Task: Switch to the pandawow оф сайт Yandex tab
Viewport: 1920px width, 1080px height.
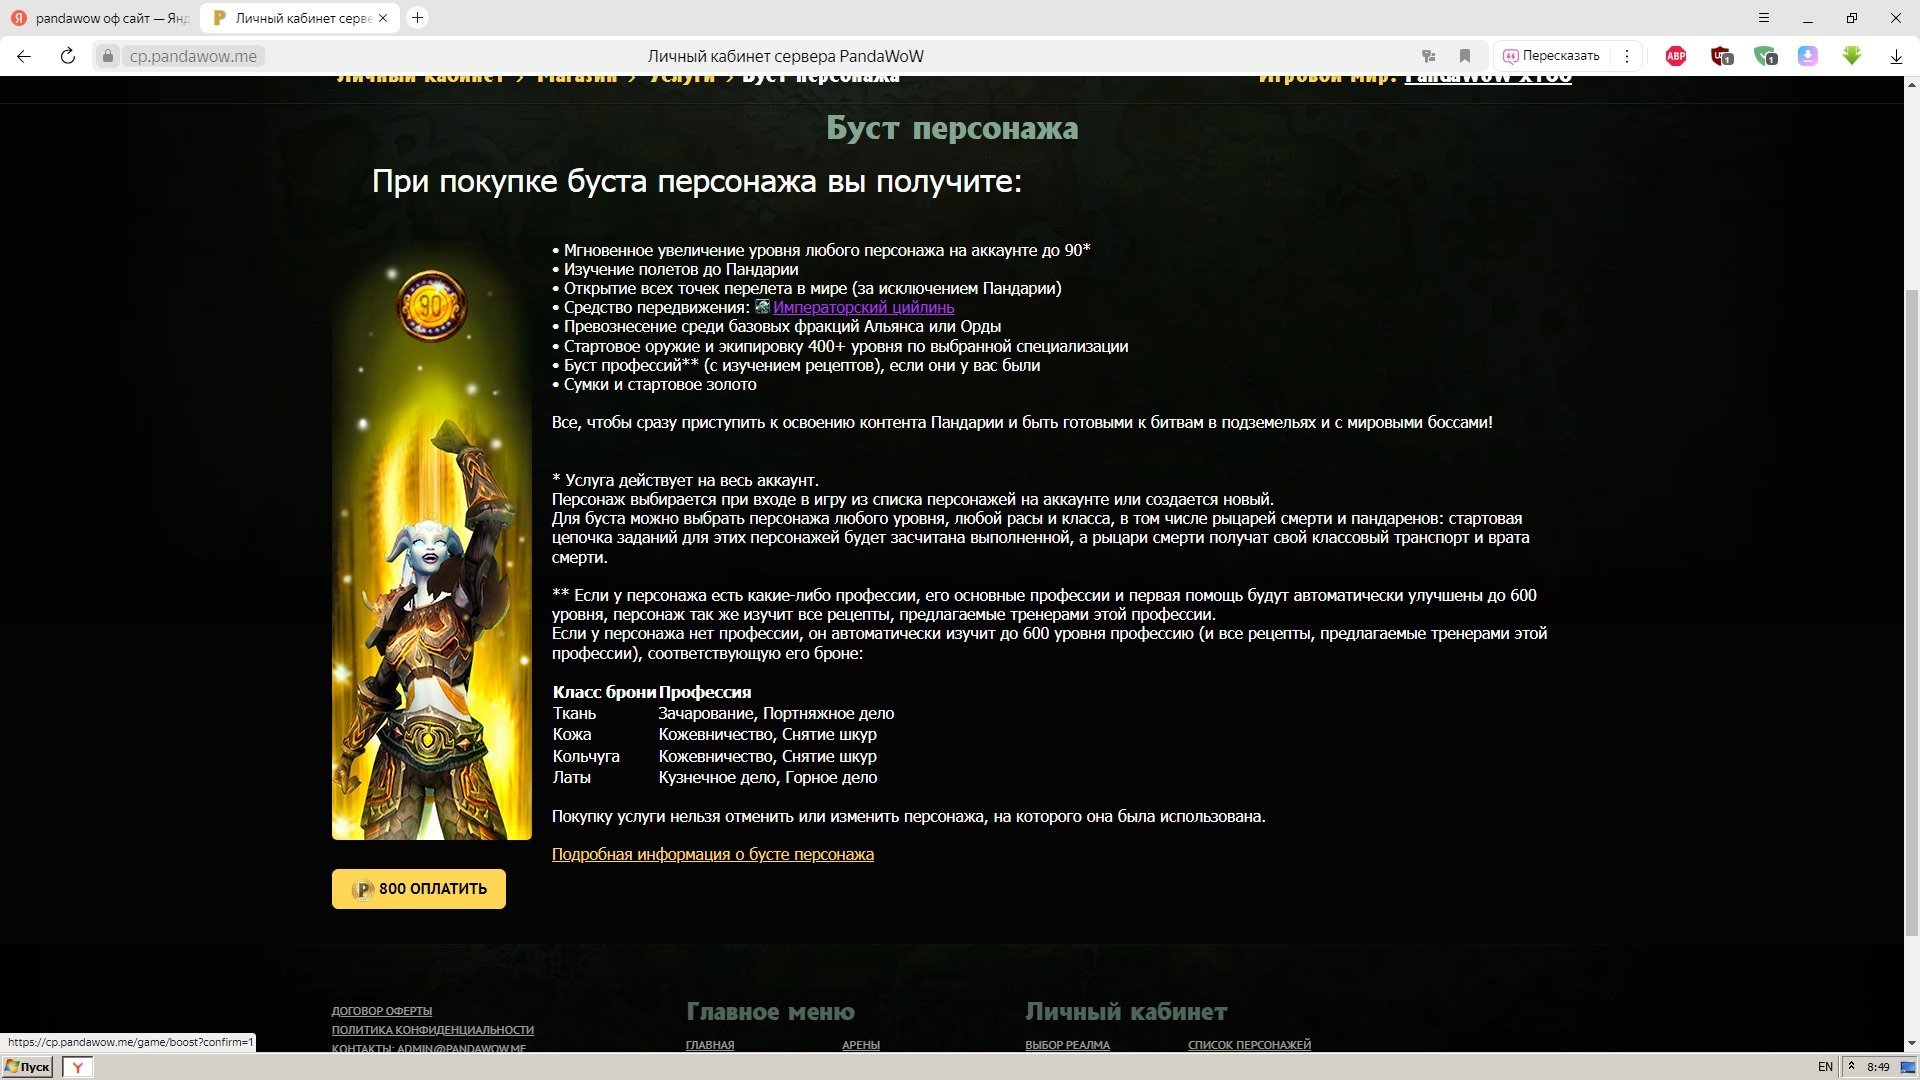Action: pos(100,18)
